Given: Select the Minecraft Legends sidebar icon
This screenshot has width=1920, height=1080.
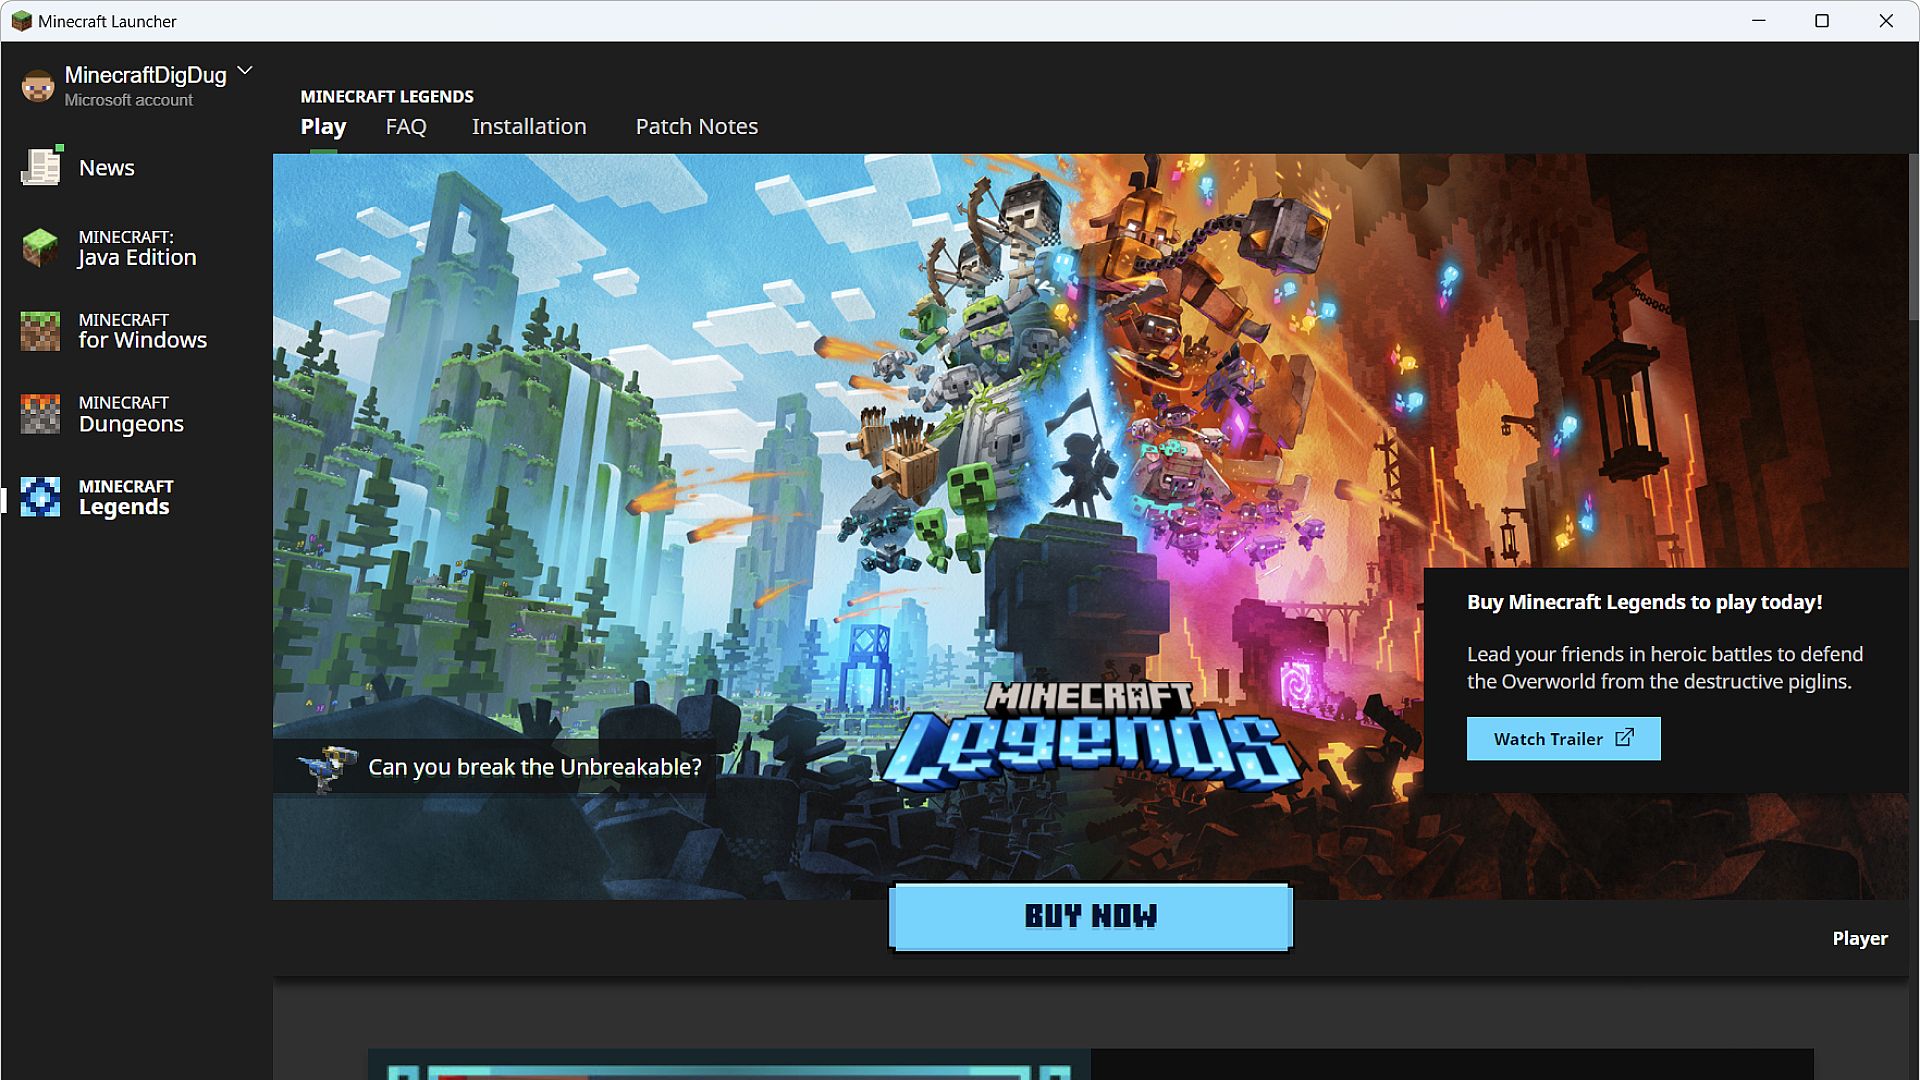Looking at the screenshot, I should pyautogui.click(x=41, y=497).
